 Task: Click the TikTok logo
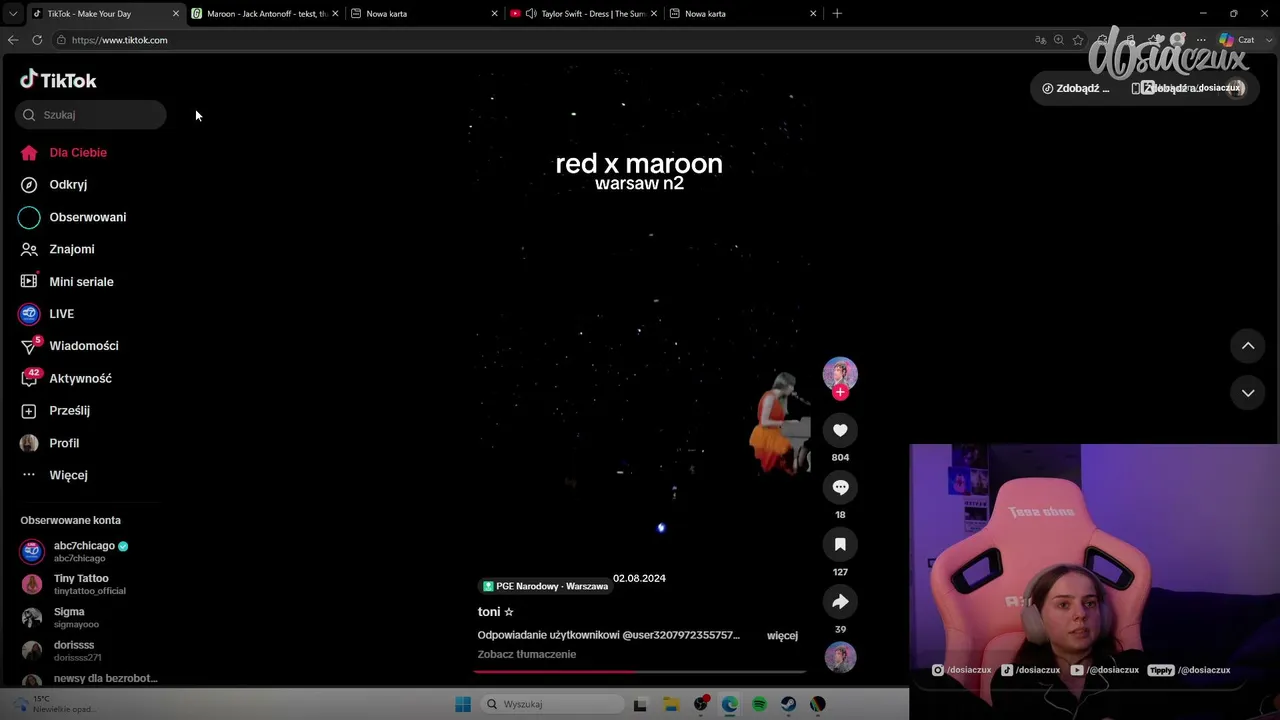coord(58,80)
